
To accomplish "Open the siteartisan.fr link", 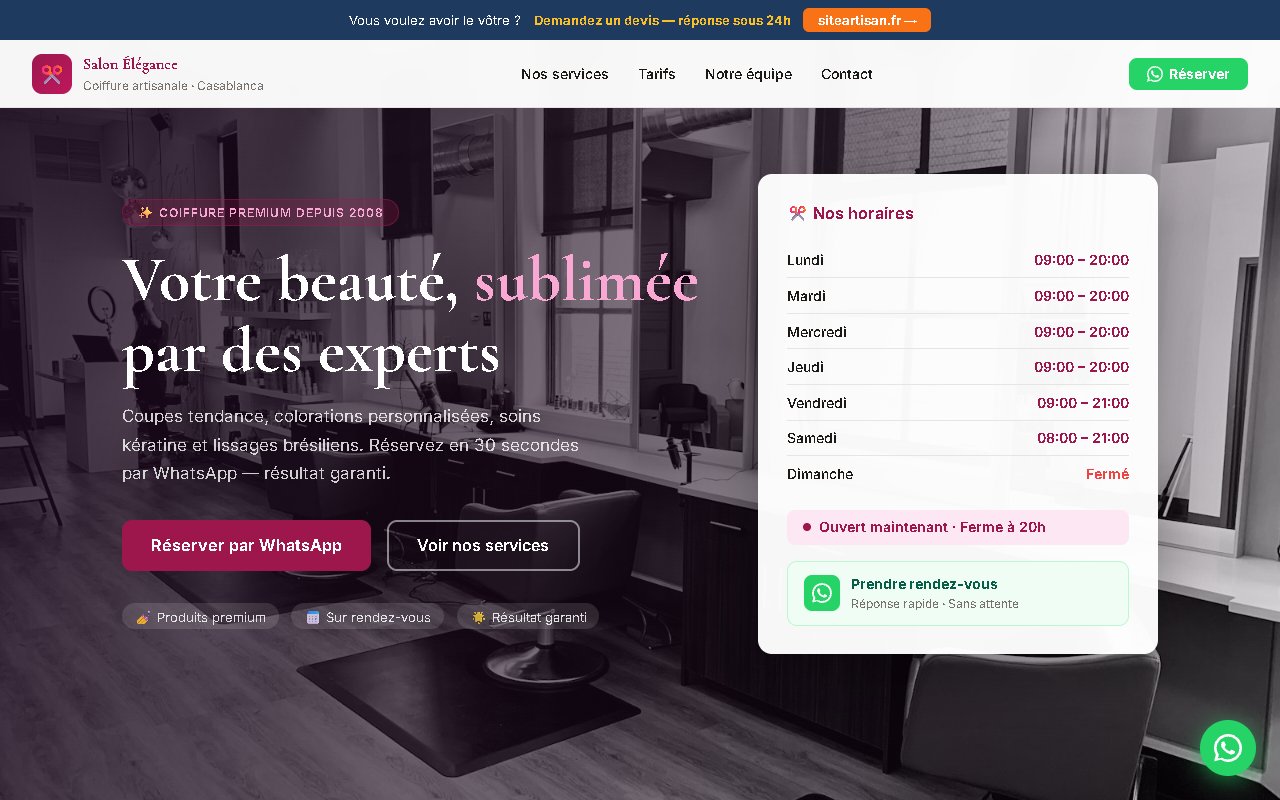I will pyautogui.click(x=866, y=19).
